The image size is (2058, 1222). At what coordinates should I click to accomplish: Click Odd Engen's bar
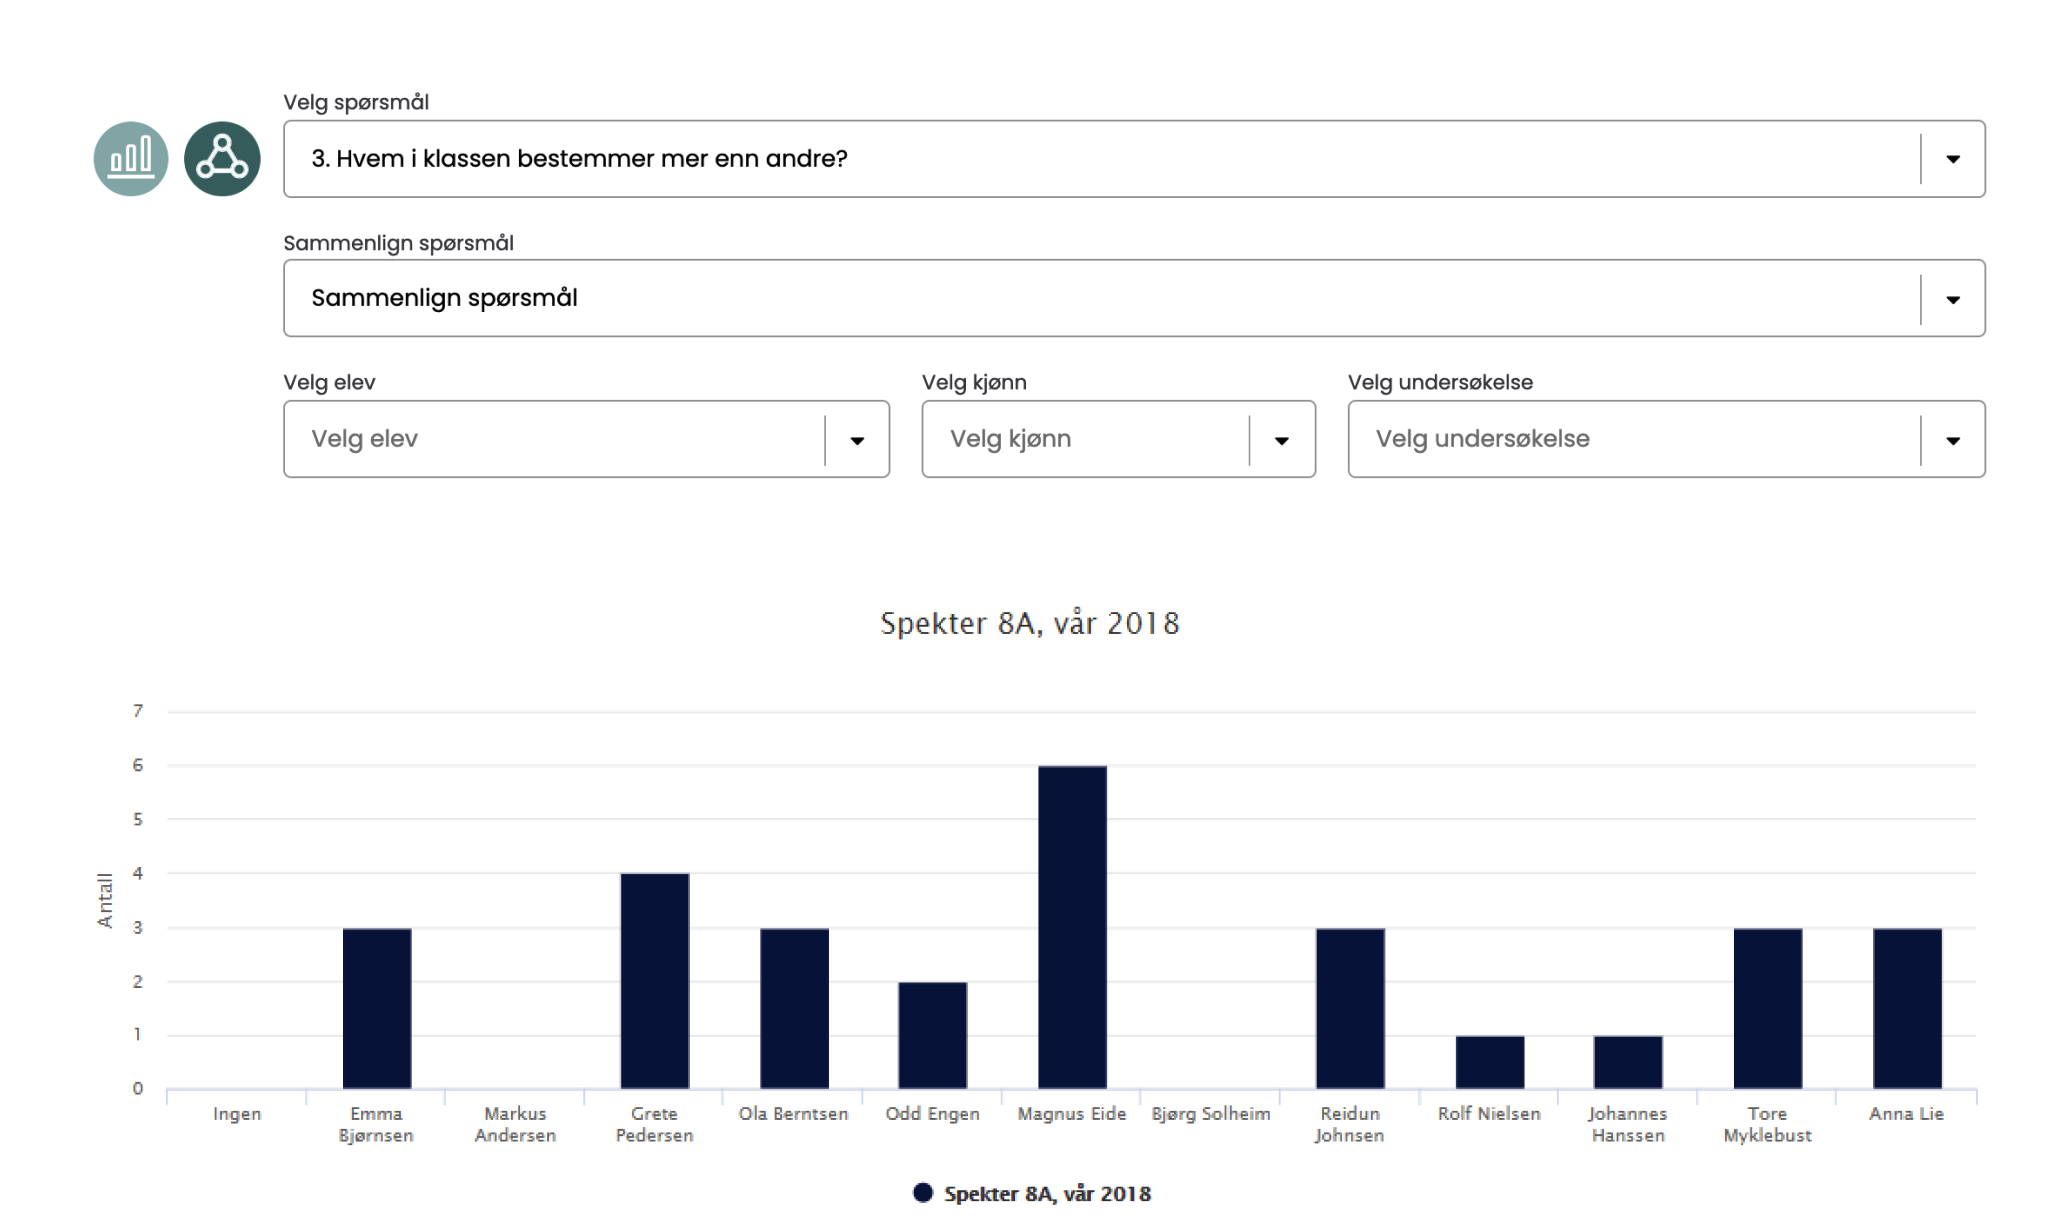[933, 1035]
